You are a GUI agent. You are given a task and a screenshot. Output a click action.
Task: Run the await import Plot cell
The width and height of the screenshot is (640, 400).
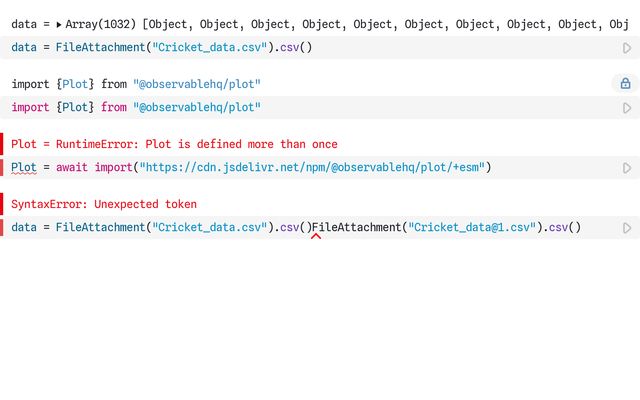627,168
